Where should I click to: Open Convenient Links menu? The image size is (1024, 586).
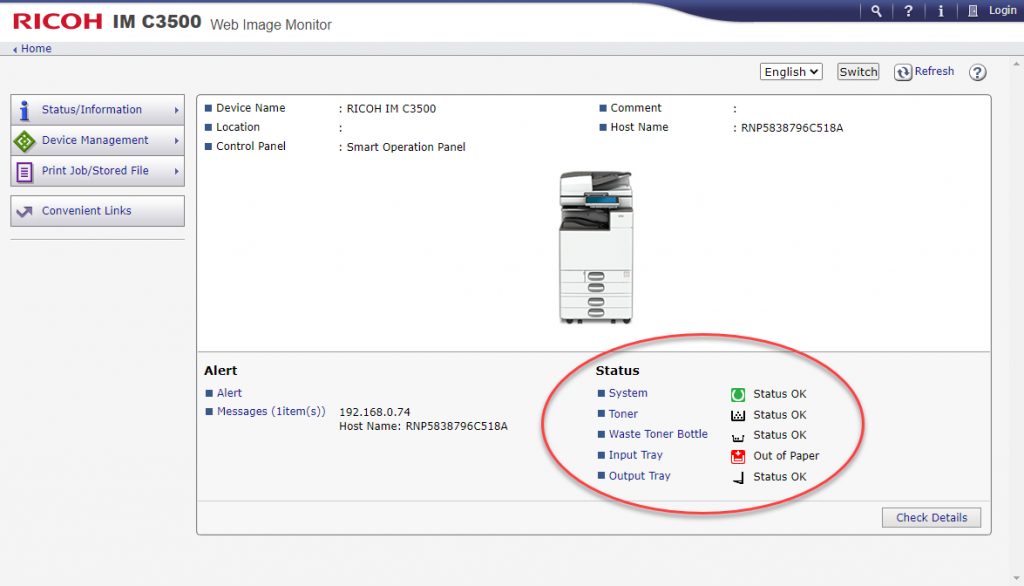click(97, 211)
